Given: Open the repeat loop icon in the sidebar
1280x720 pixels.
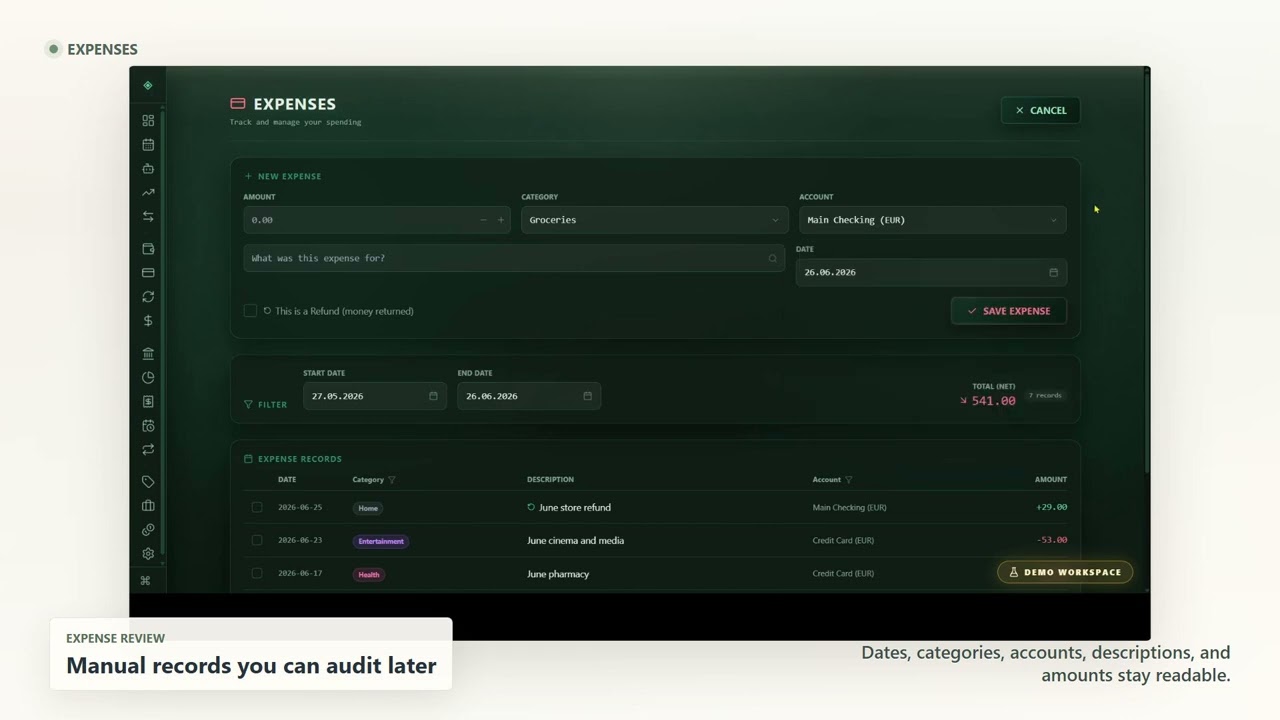Looking at the screenshot, I should [148, 450].
